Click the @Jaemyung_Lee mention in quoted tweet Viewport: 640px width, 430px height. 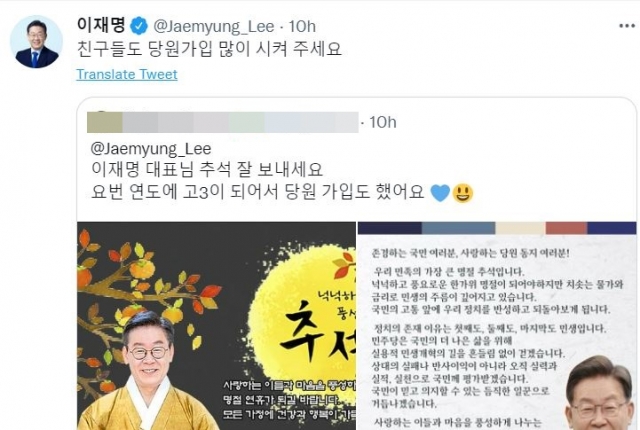[151, 149]
